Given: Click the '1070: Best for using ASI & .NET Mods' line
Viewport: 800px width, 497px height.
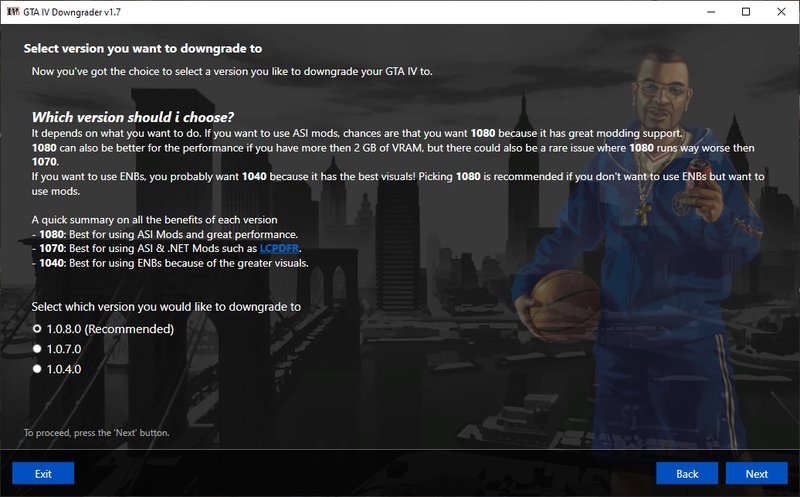Looking at the screenshot, I should pyautogui.click(x=166, y=248).
